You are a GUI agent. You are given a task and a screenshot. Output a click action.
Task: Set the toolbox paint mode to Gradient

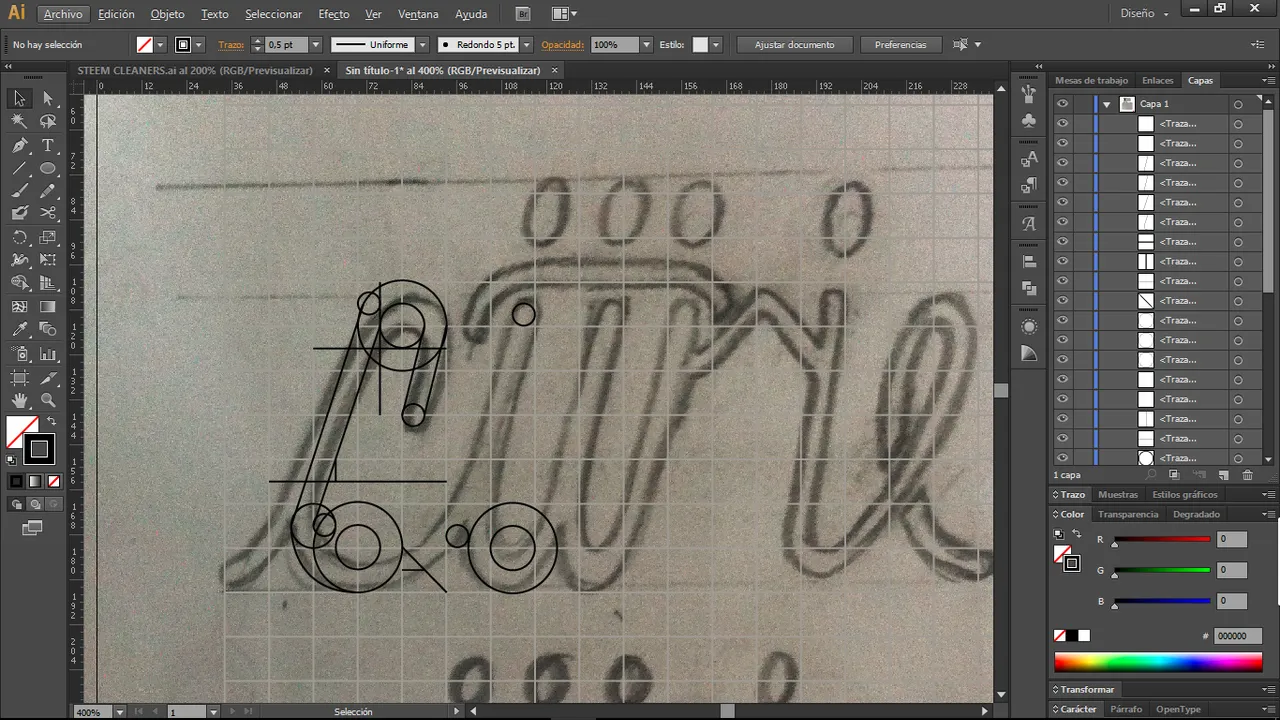tap(35, 481)
